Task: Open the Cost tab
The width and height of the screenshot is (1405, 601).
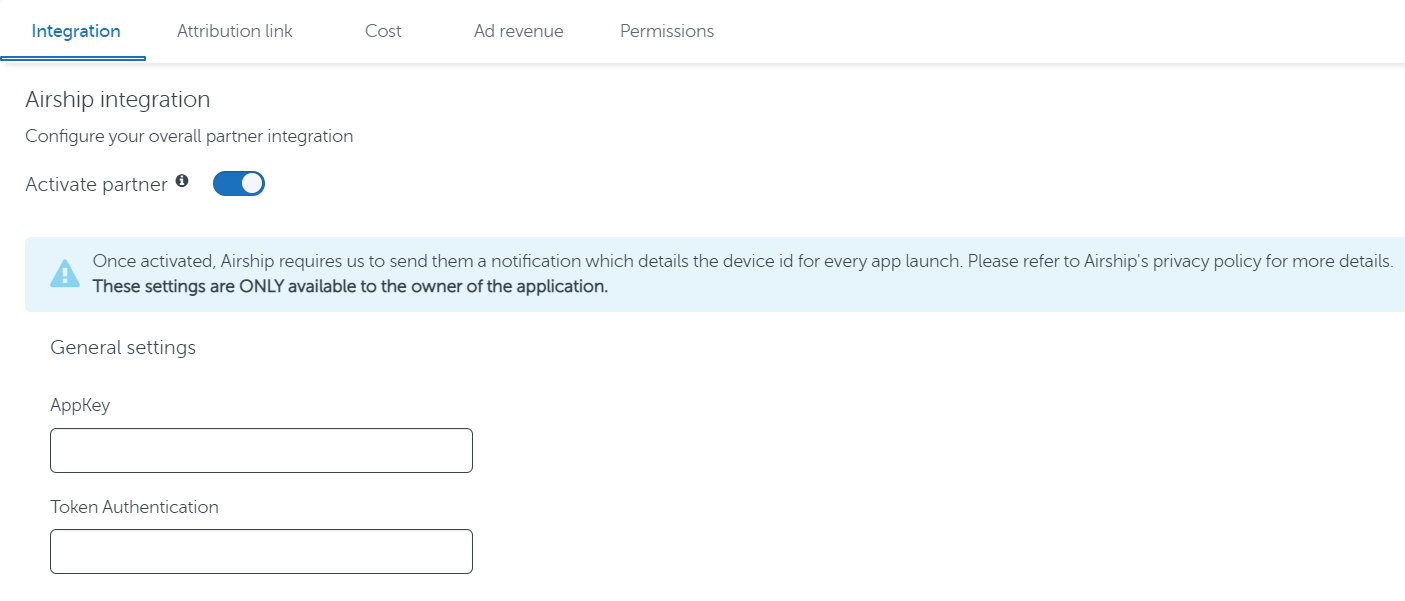Action: pos(383,31)
